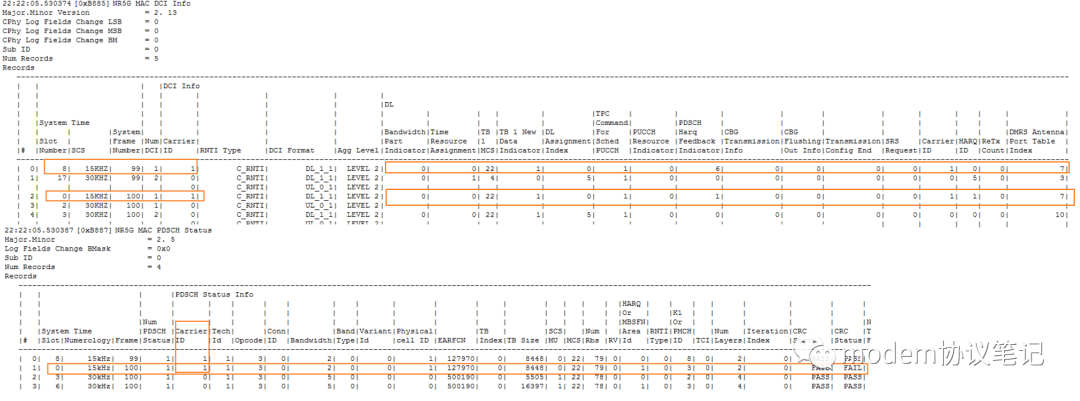Click the 'Log Fields Change BMask = 0x0' line

coord(87,248)
